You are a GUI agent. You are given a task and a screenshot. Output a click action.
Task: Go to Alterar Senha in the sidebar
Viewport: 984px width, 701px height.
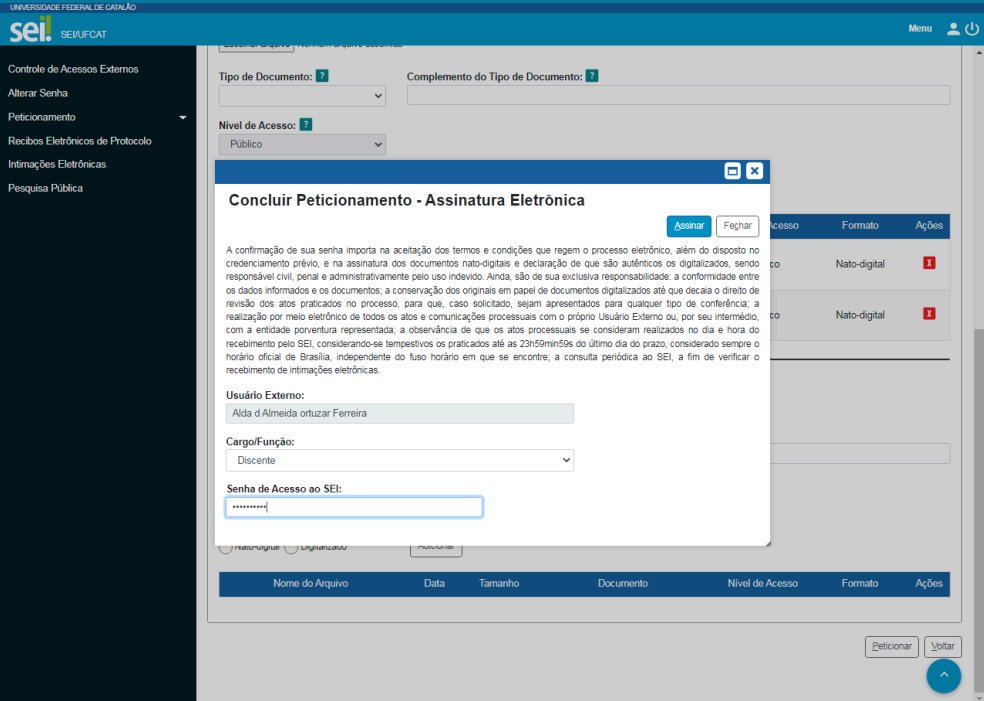pyautogui.click(x=38, y=93)
